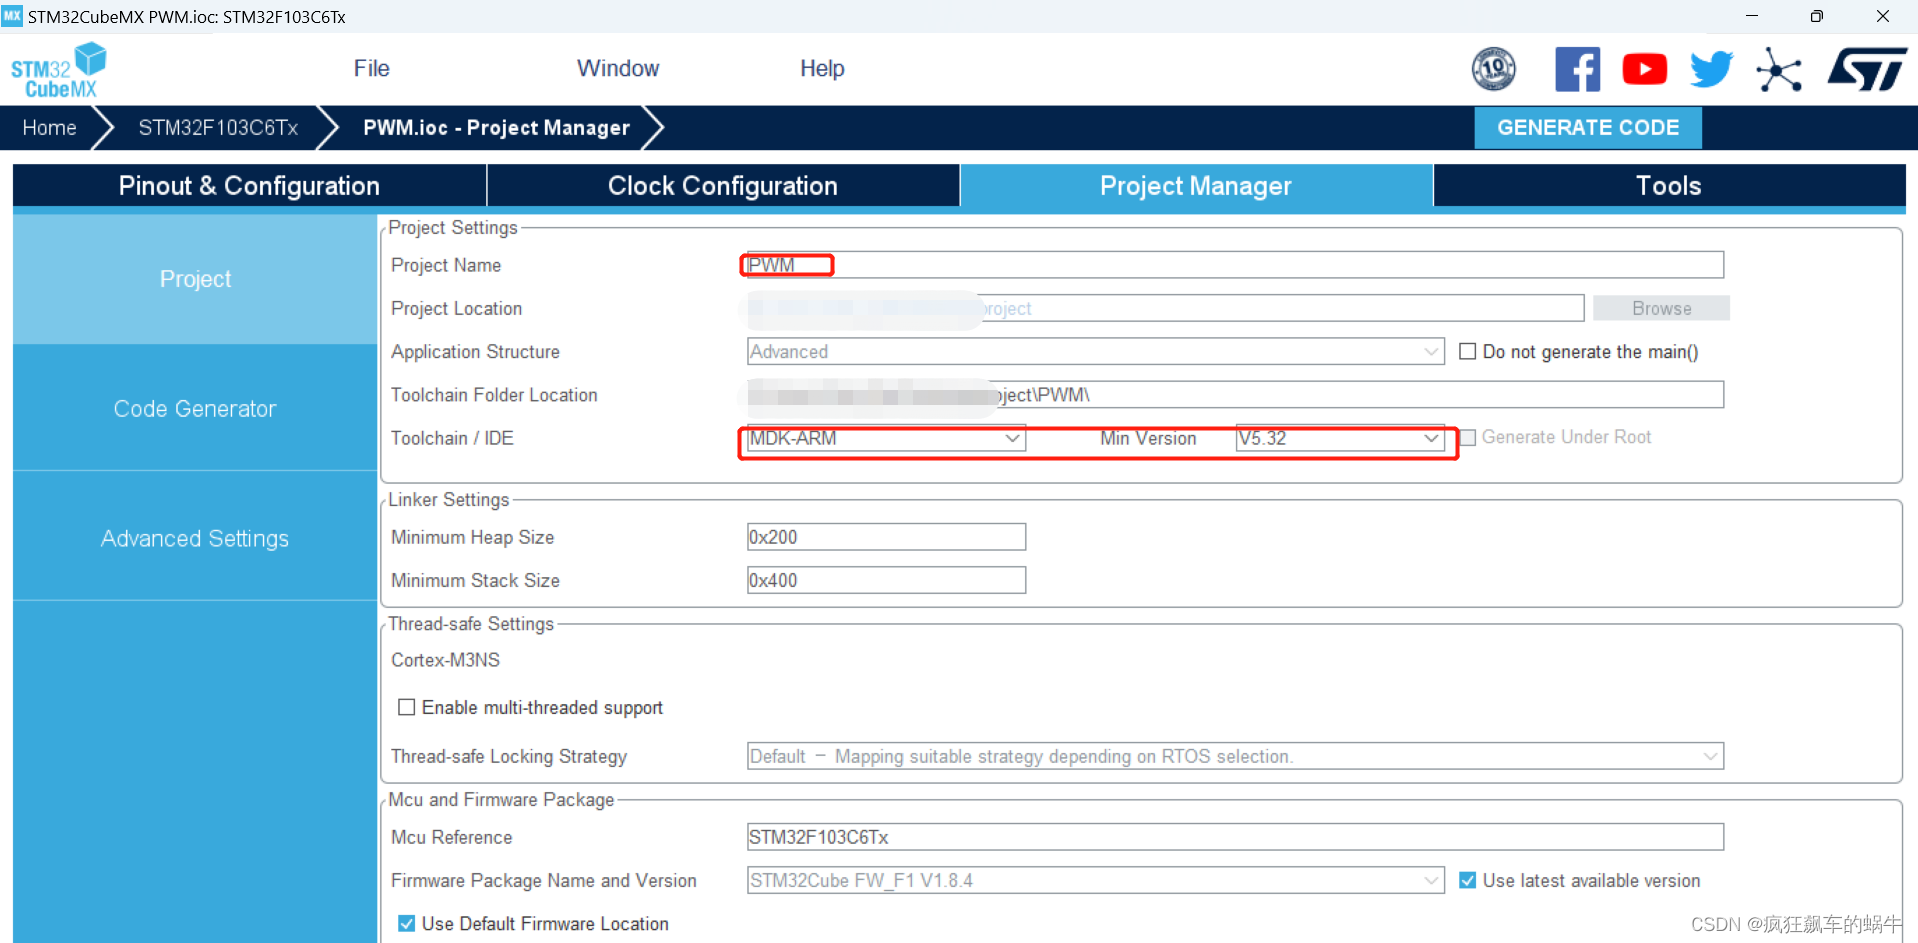Image resolution: width=1918 pixels, height=943 pixels.
Task: Open the 10-year anniversary badge icon
Action: point(1493,69)
